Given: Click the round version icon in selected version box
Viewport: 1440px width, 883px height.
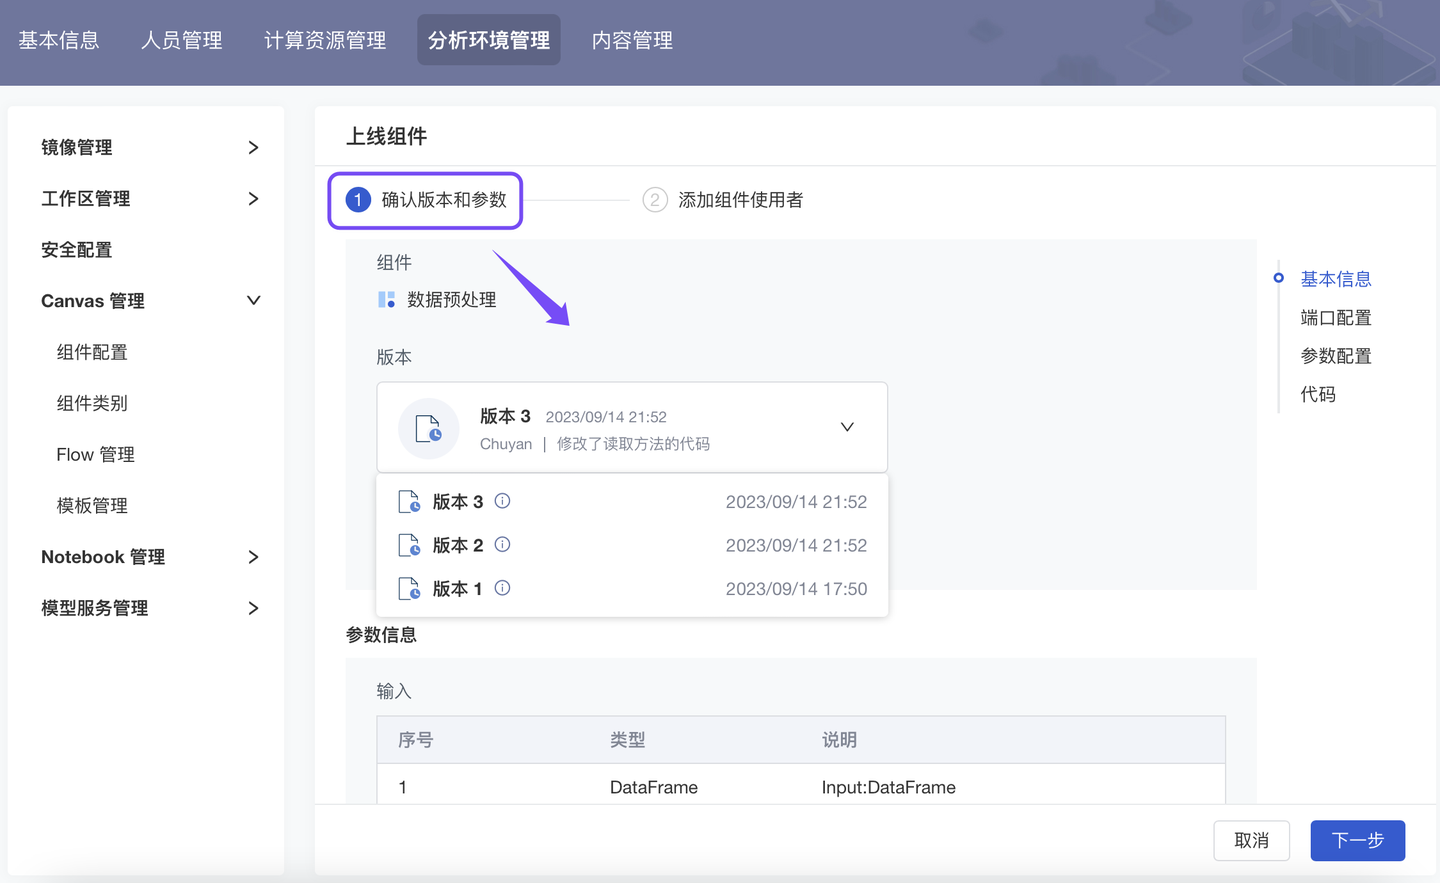Looking at the screenshot, I should (428, 428).
